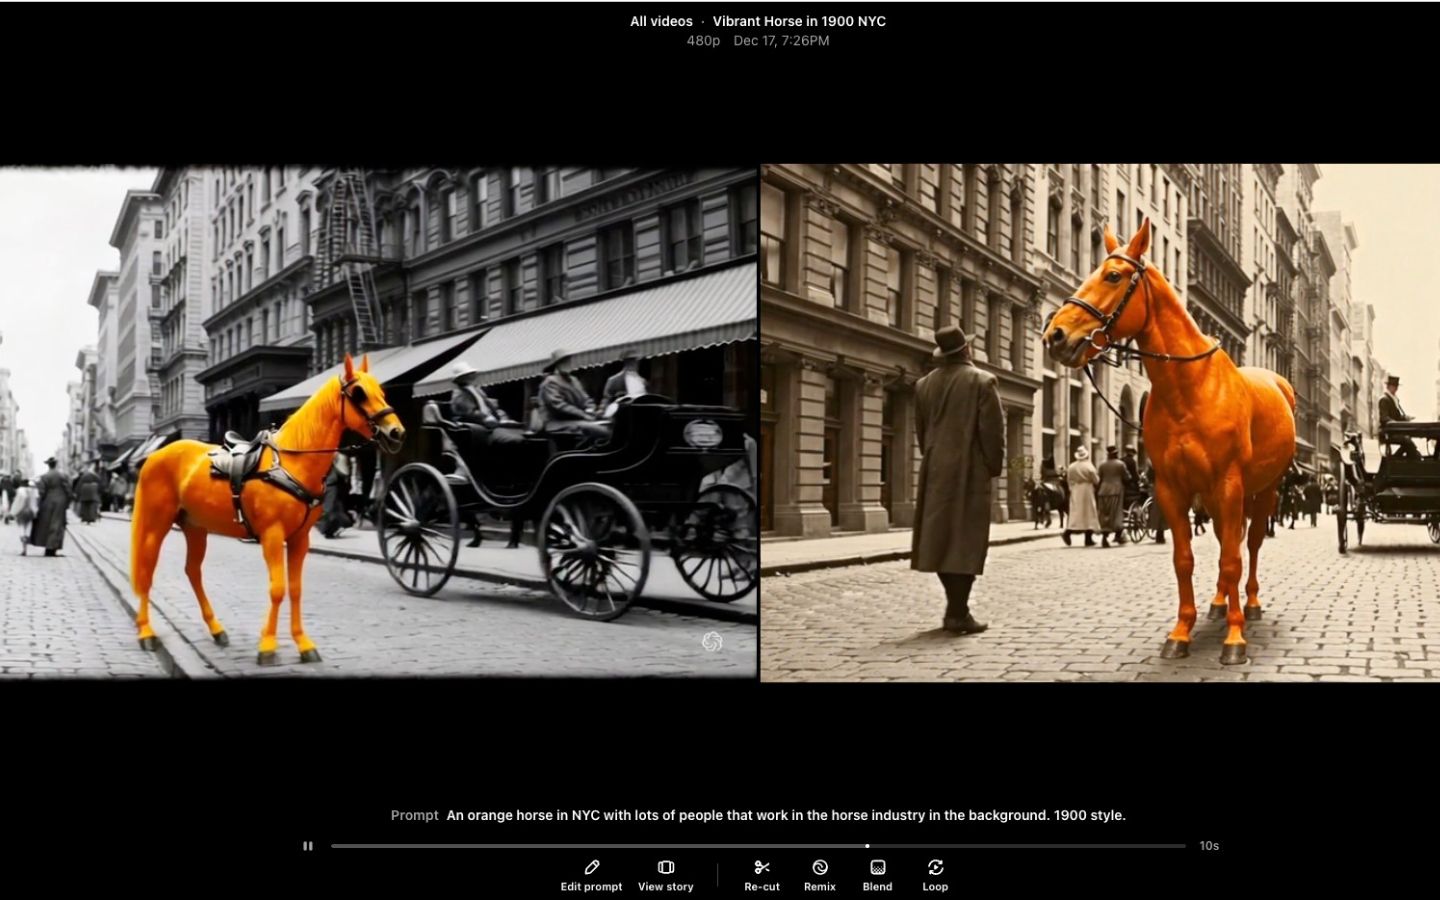Click the Remix icon
The image size is (1440, 900).
[x=820, y=868]
